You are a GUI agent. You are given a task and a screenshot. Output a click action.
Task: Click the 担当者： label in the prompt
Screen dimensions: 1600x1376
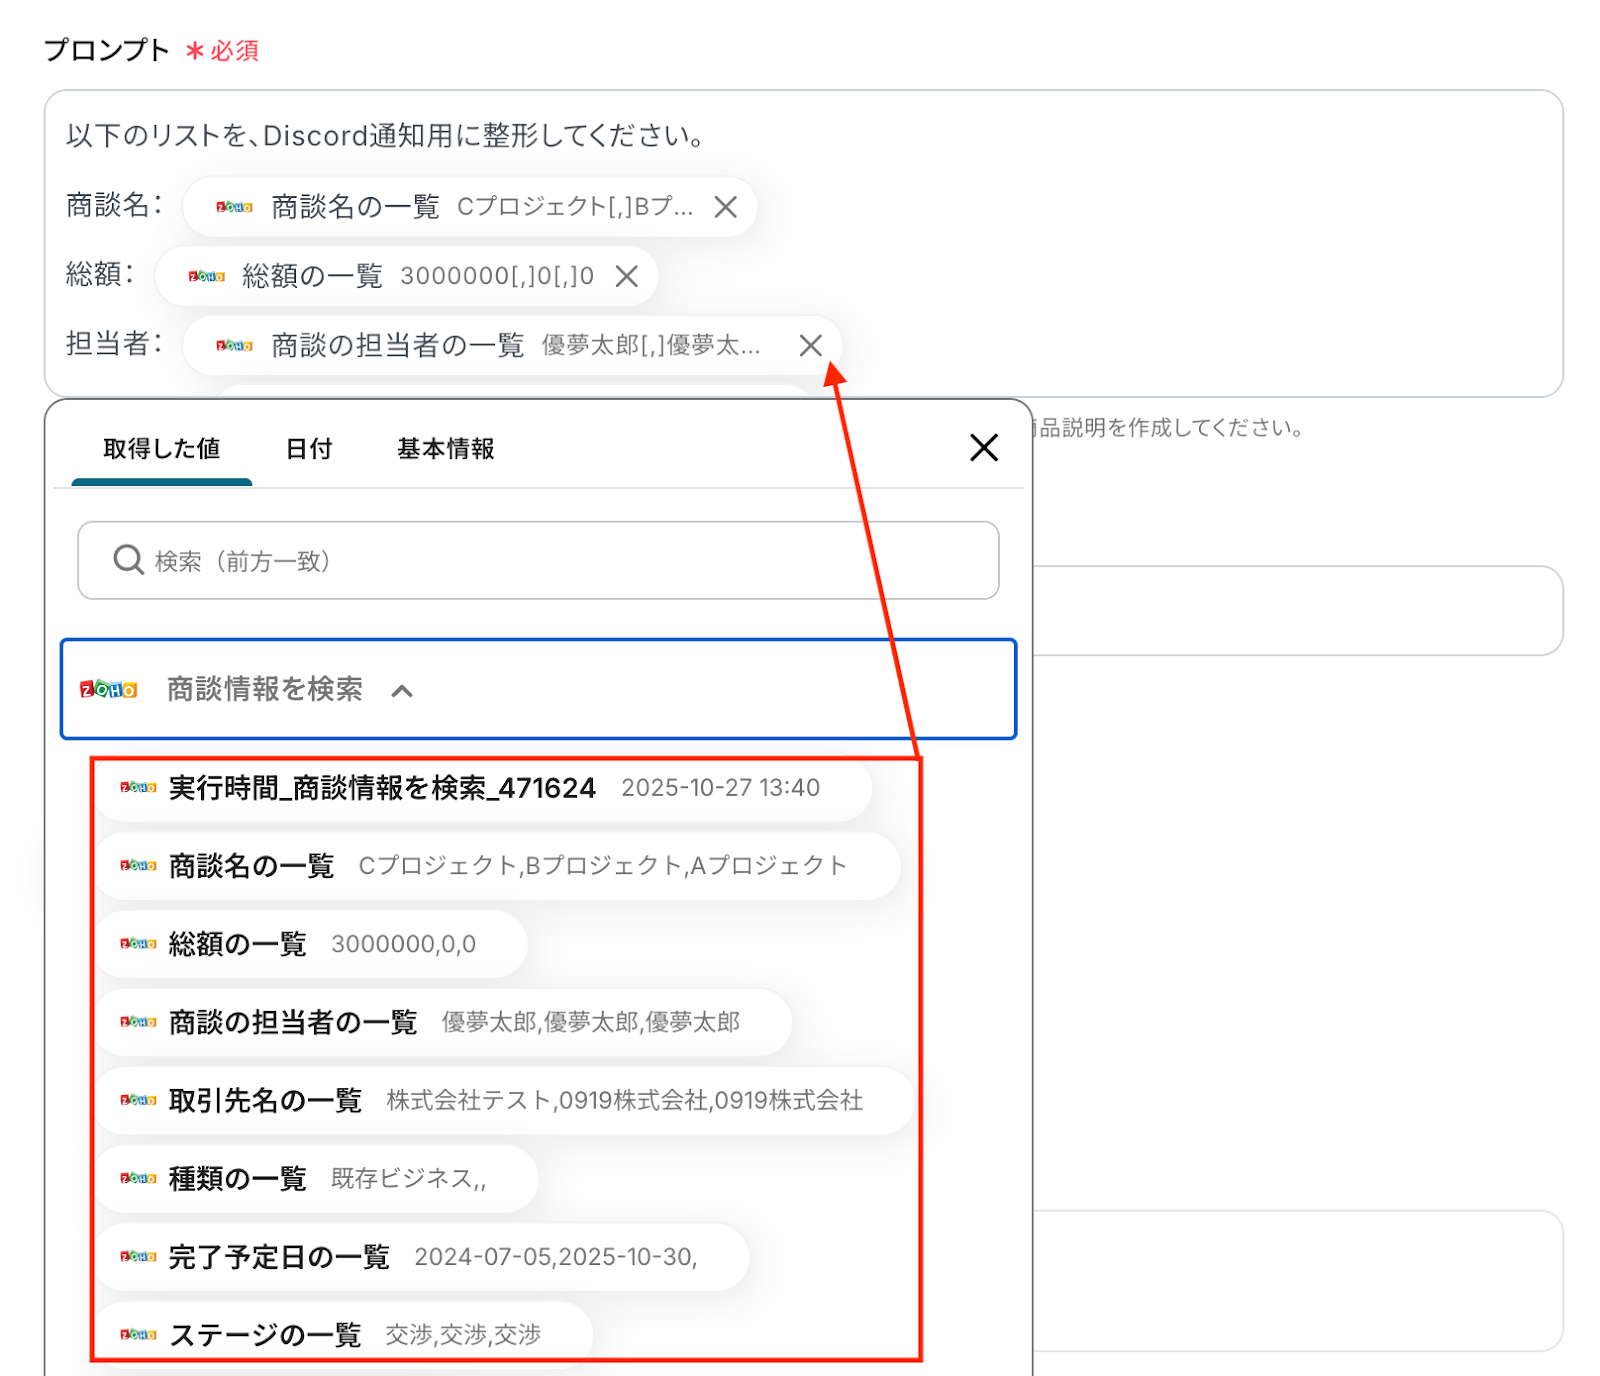point(114,343)
